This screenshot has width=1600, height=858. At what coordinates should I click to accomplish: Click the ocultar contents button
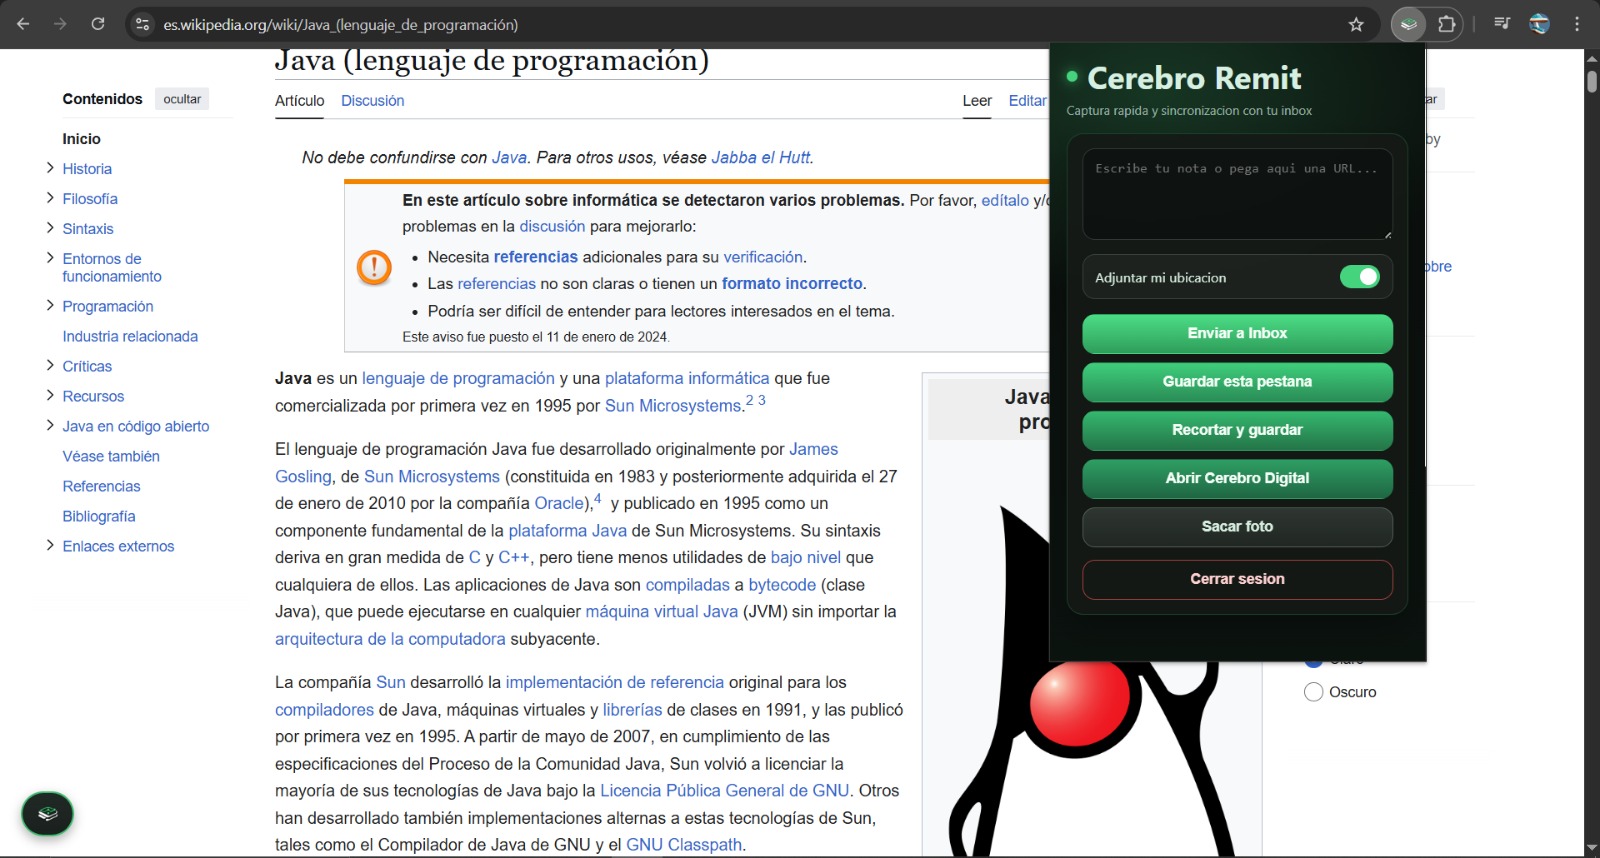[x=182, y=99]
